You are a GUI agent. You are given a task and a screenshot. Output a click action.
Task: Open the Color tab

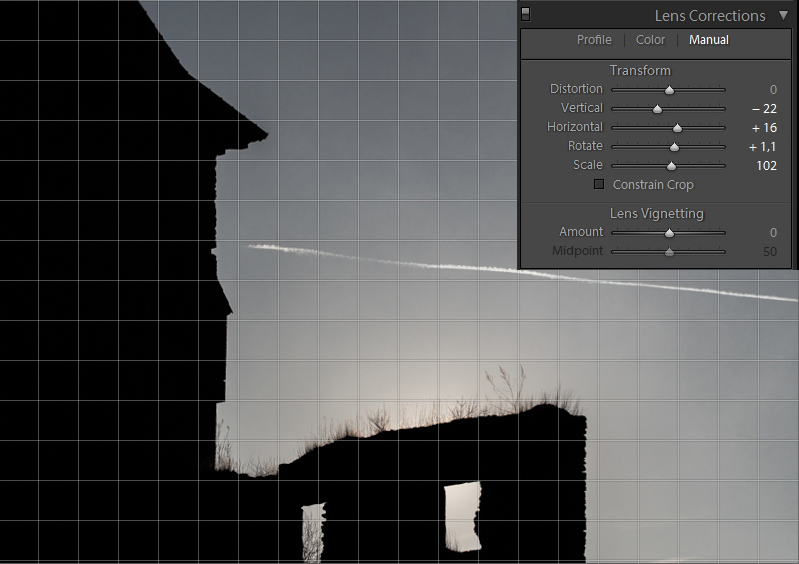[650, 40]
